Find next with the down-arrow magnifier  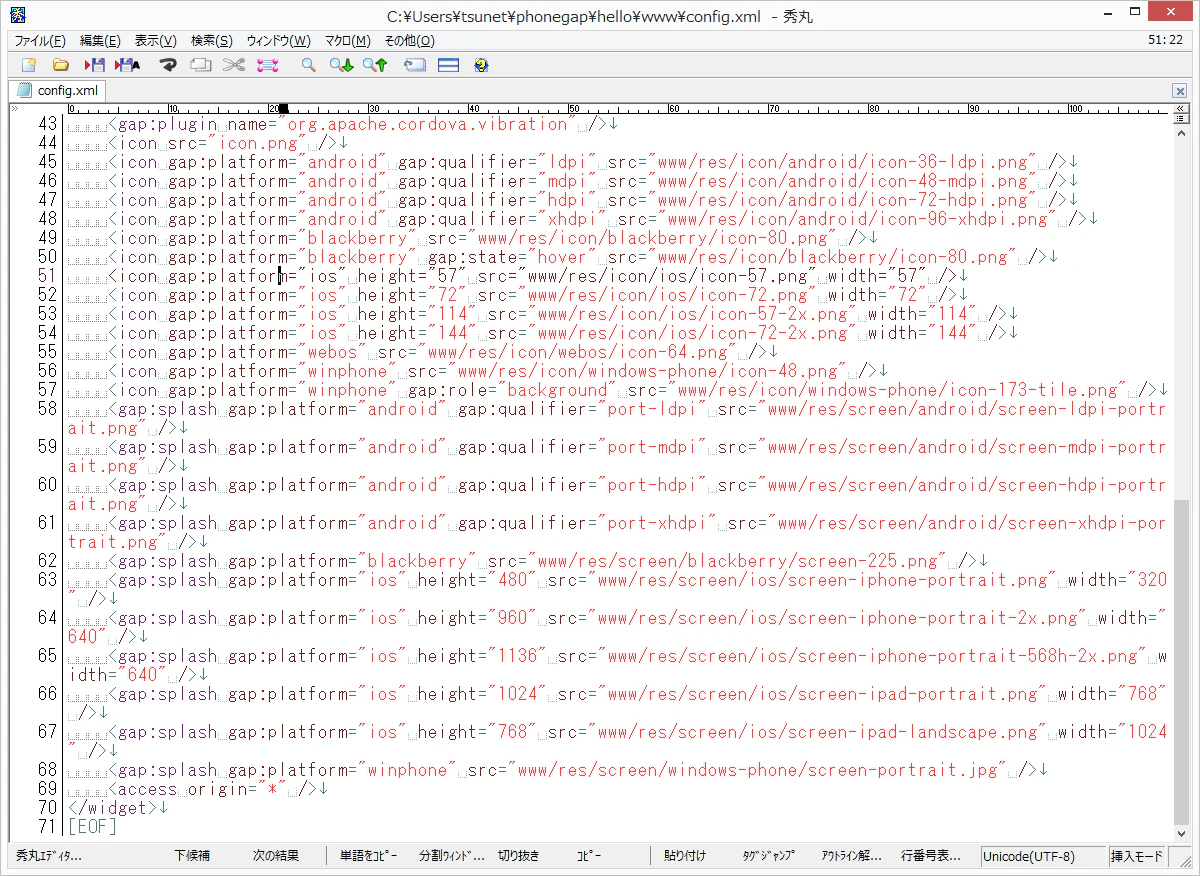click(342, 65)
